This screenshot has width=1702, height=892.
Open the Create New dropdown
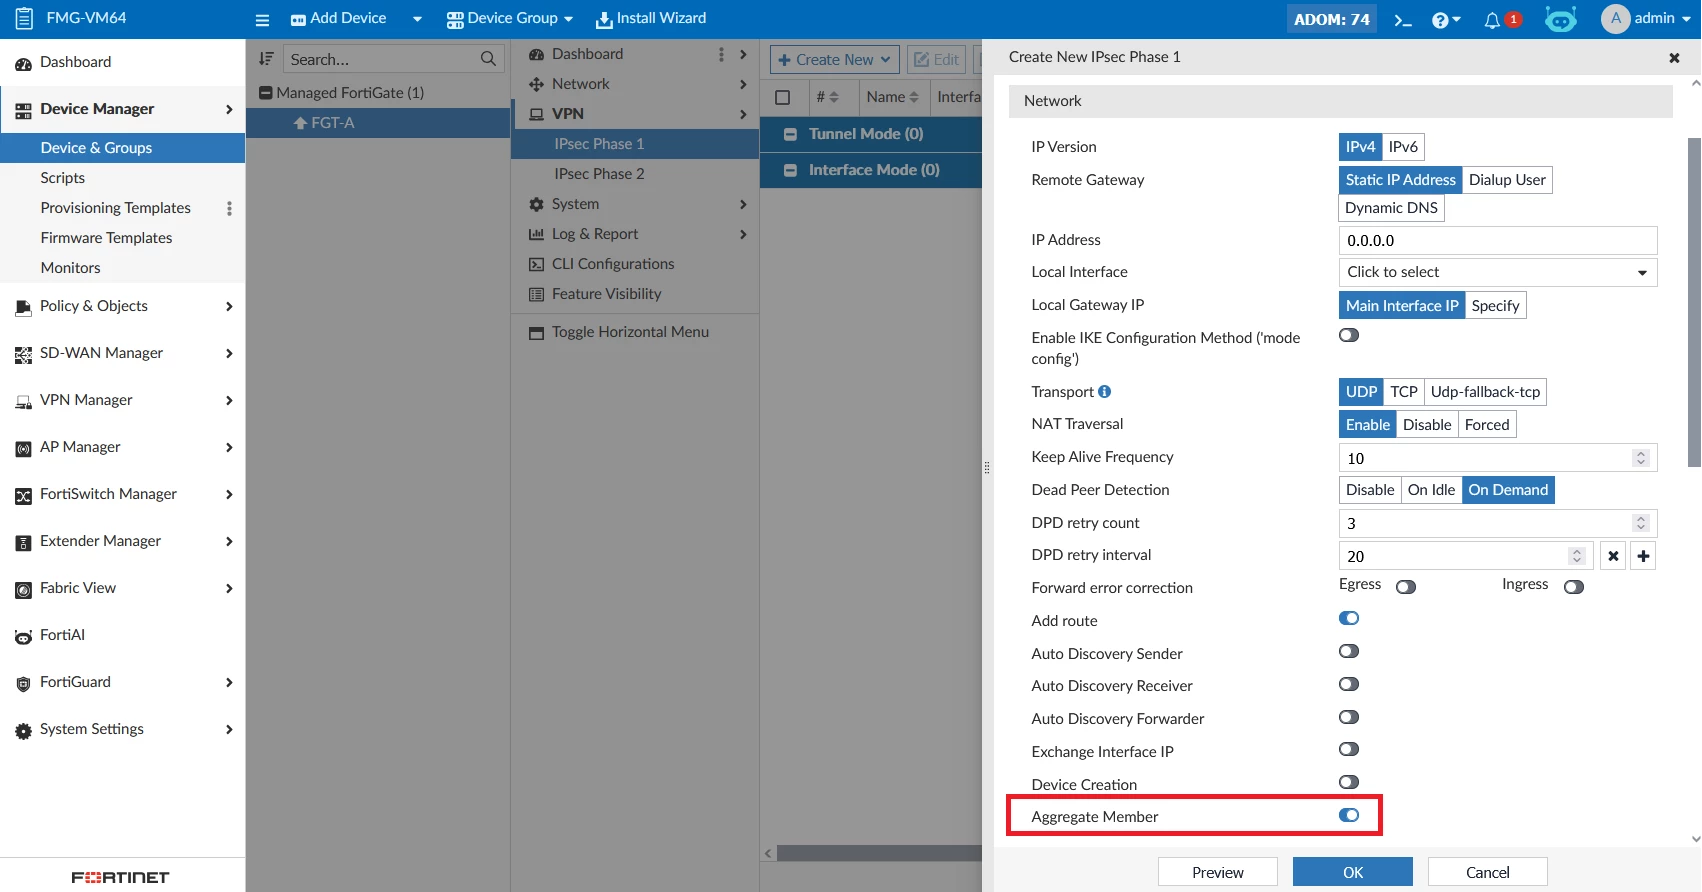click(834, 60)
